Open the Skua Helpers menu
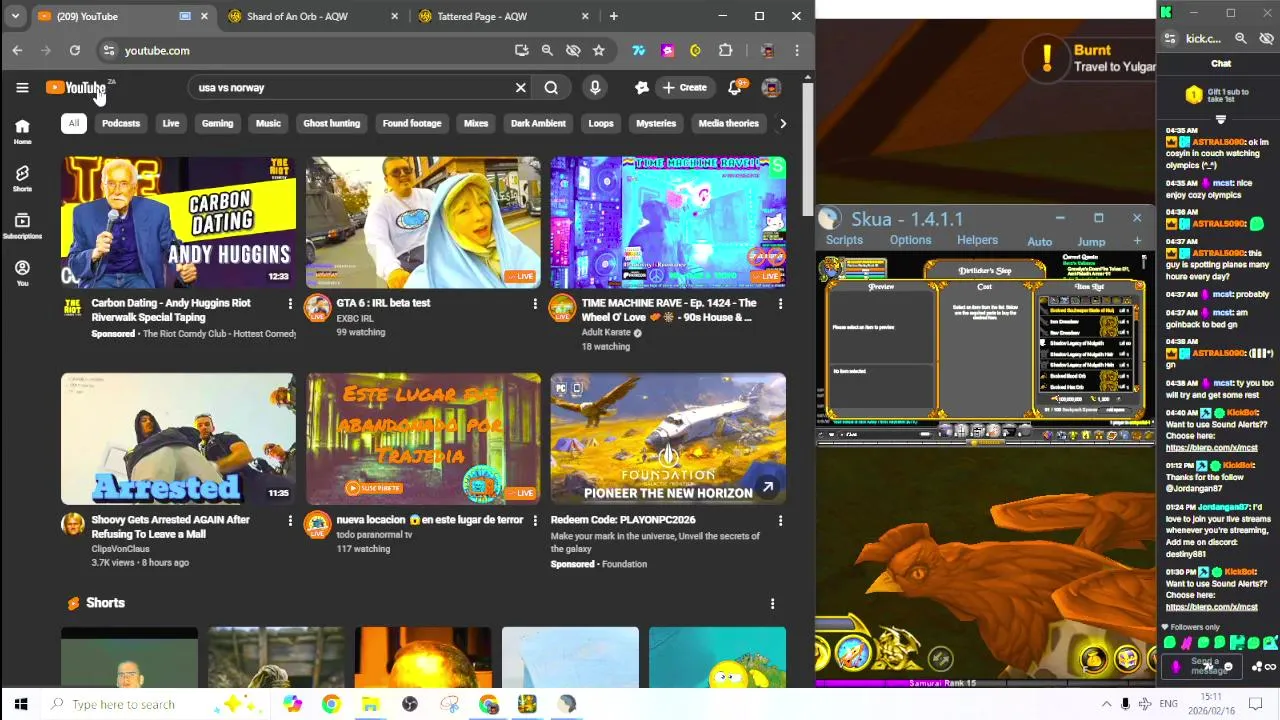Image resolution: width=1280 pixels, height=720 pixels. click(977, 240)
